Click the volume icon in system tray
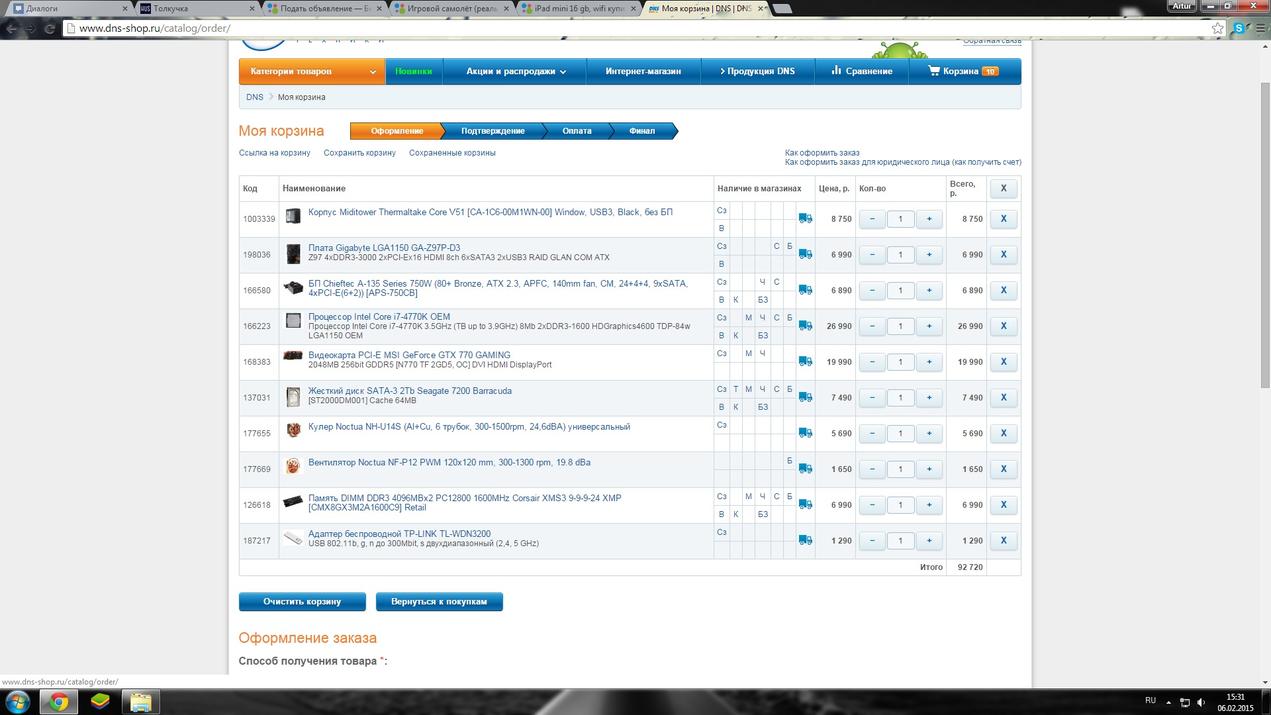The image size is (1271, 715). point(1204,702)
